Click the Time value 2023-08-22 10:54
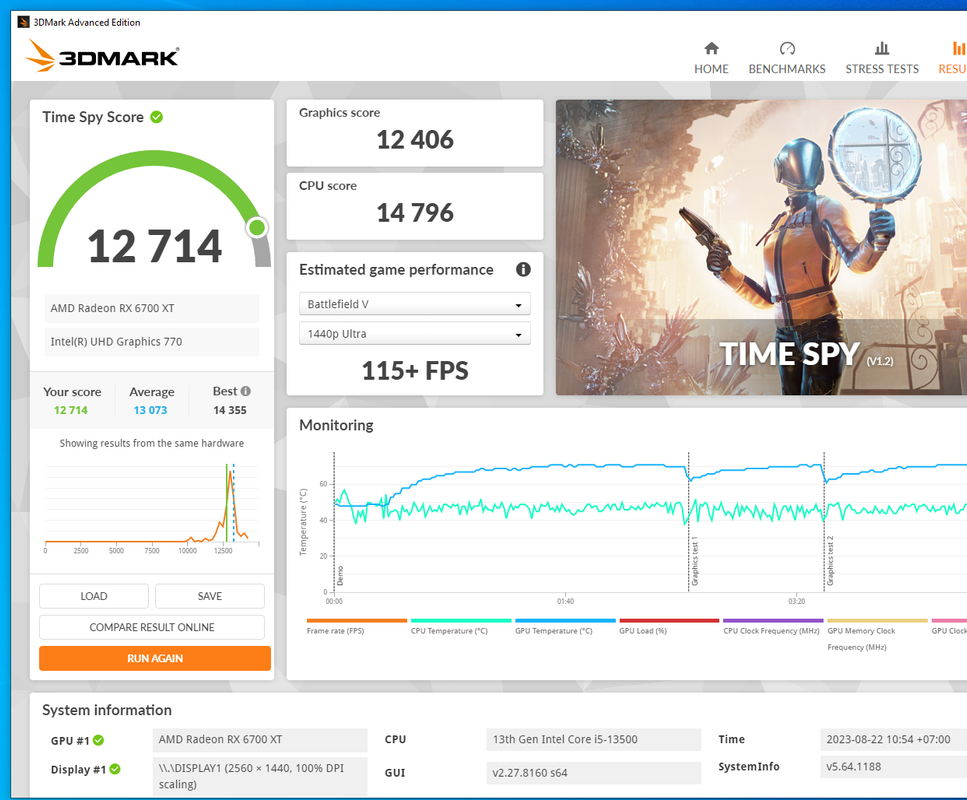Image resolution: width=967 pixels, height=800 pixels. point(894,740)
